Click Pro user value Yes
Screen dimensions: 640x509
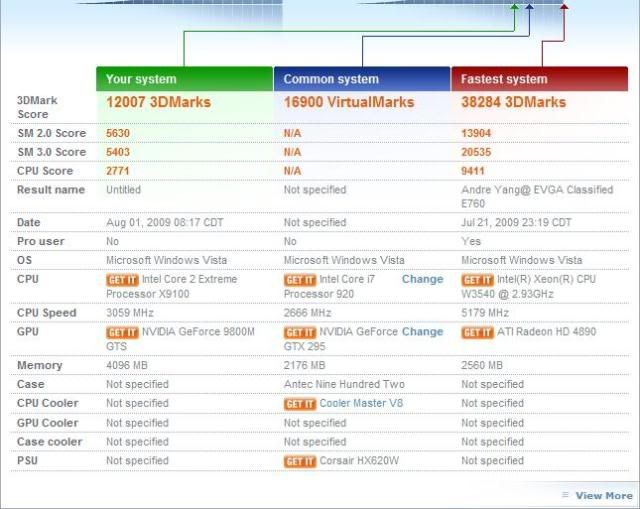(x=471, y=241)
